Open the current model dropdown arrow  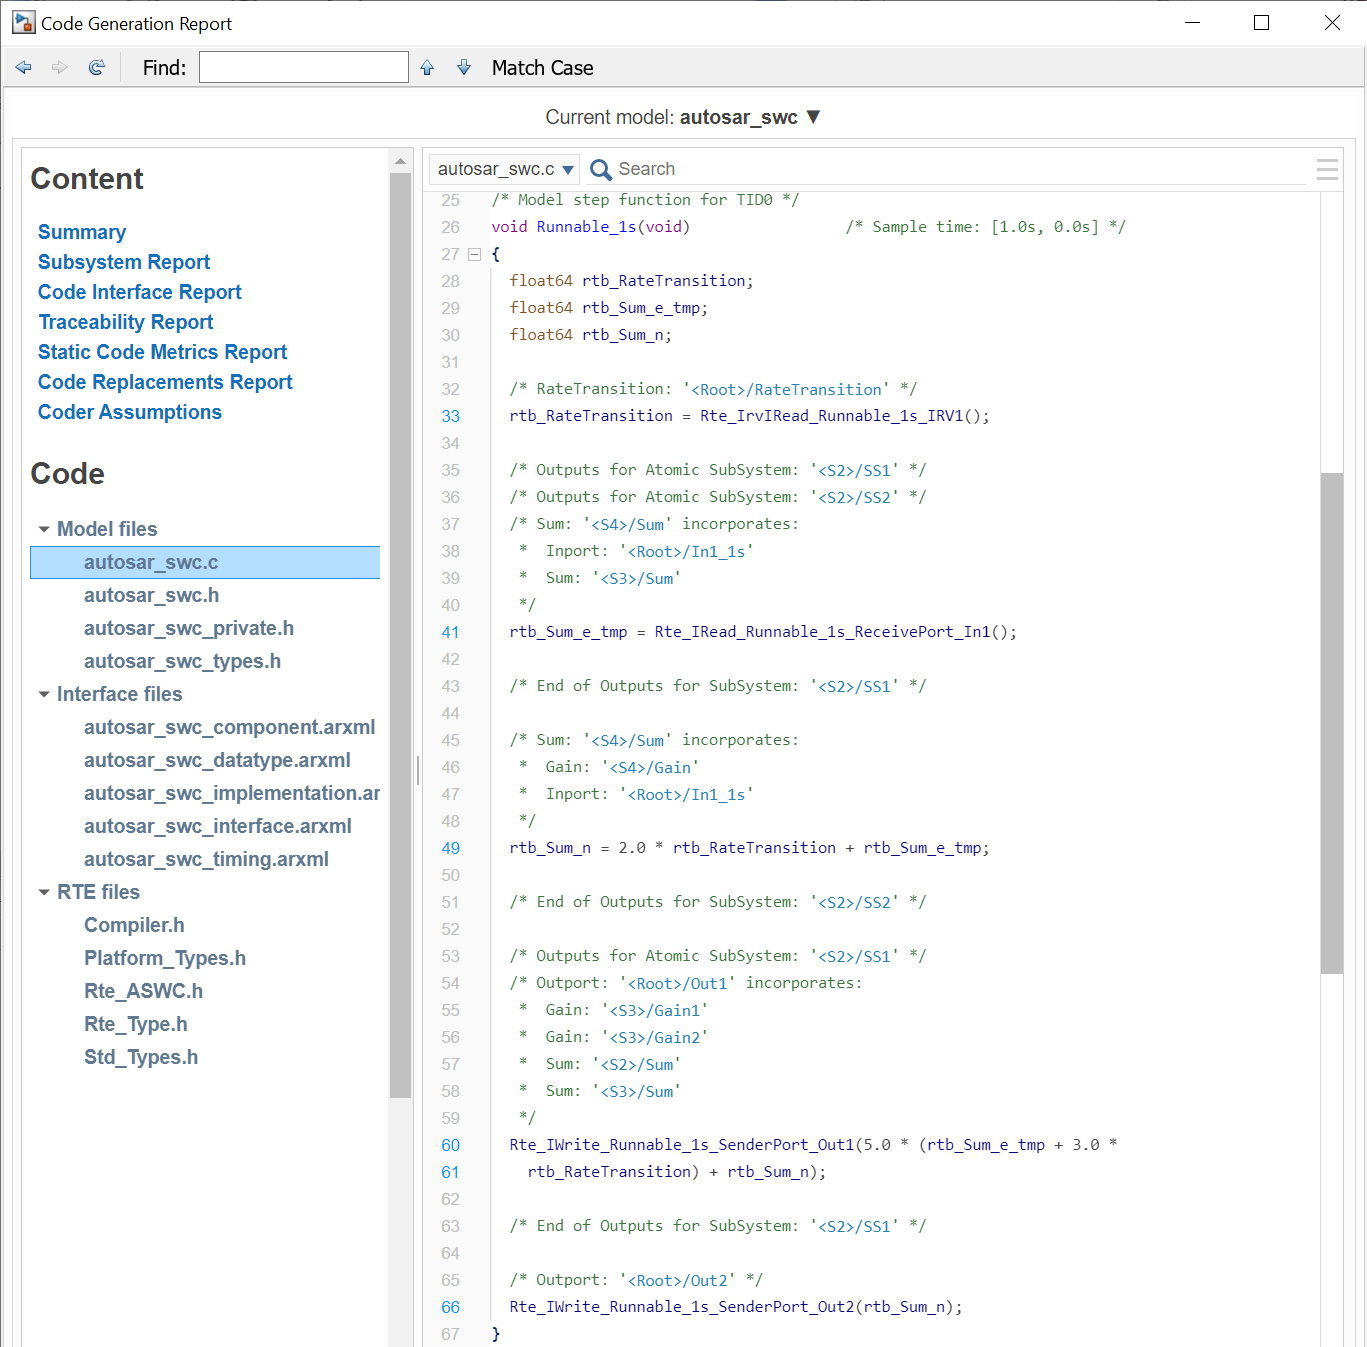813,117
